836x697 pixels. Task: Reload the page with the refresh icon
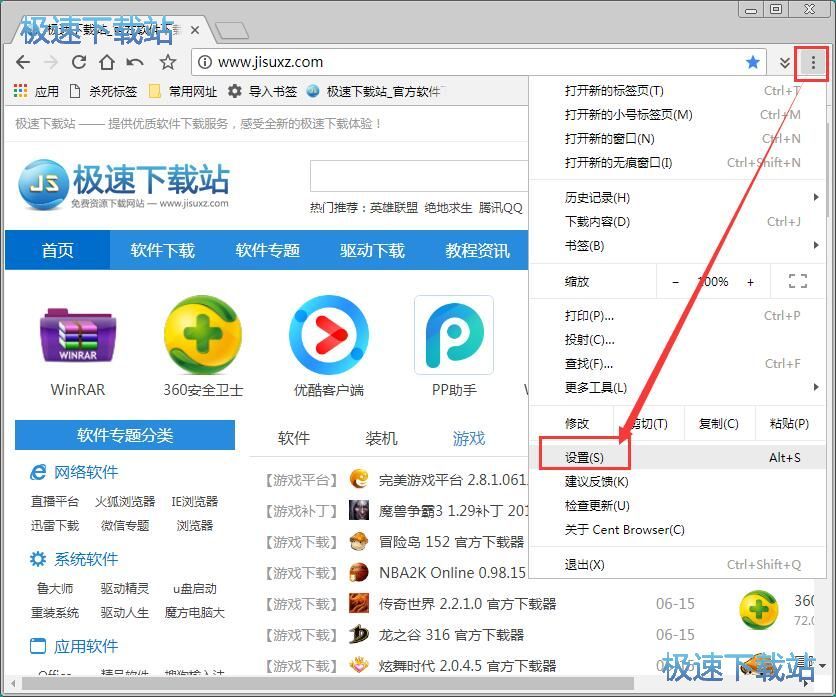click(x=79, y=62)
